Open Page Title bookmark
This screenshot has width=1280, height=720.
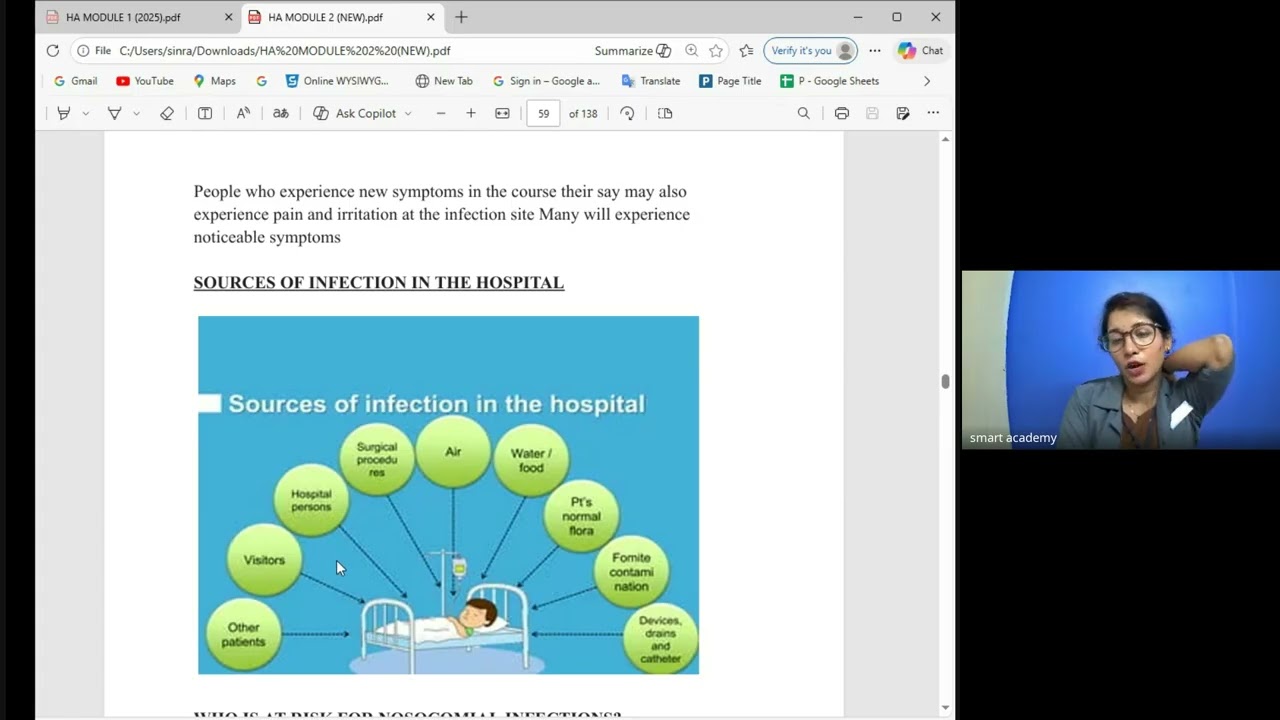[730, 81]
